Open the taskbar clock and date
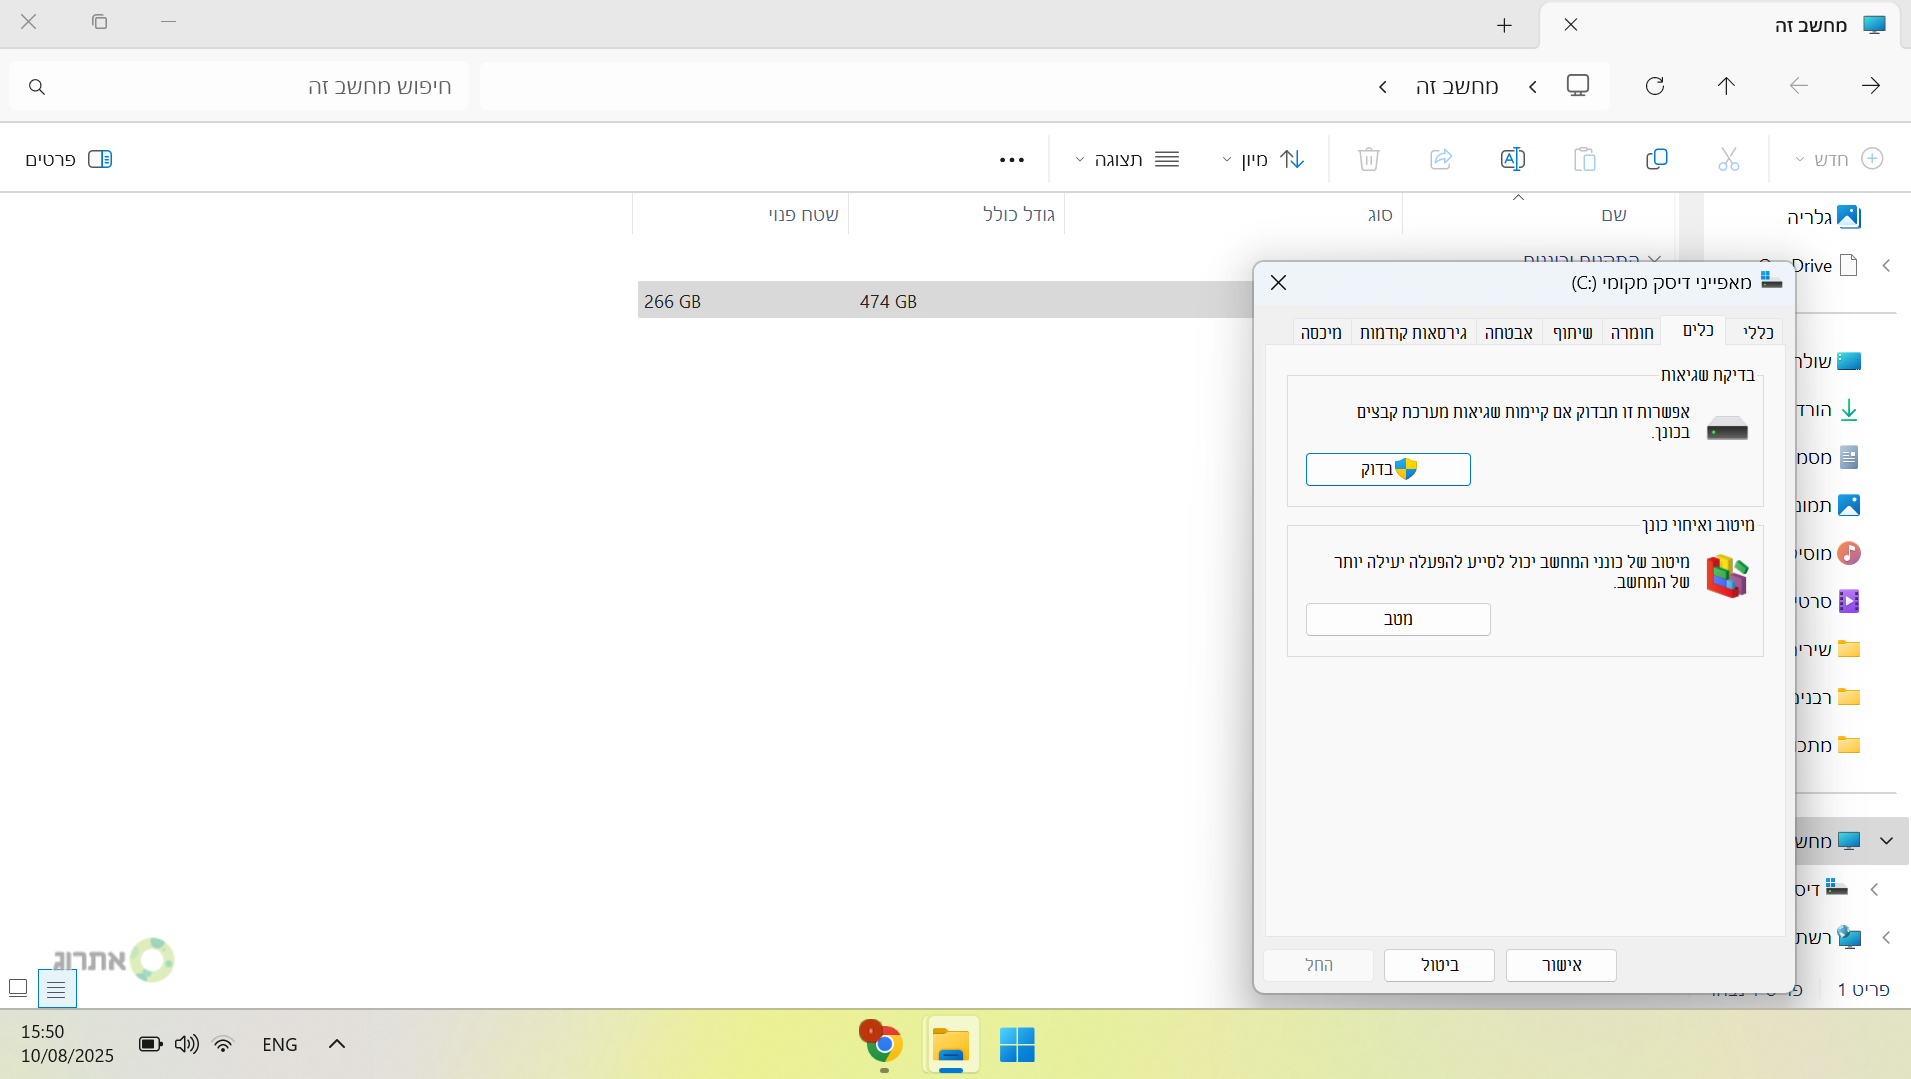This screenshot has height=1079, width=1911. (x=67, y=1044)
